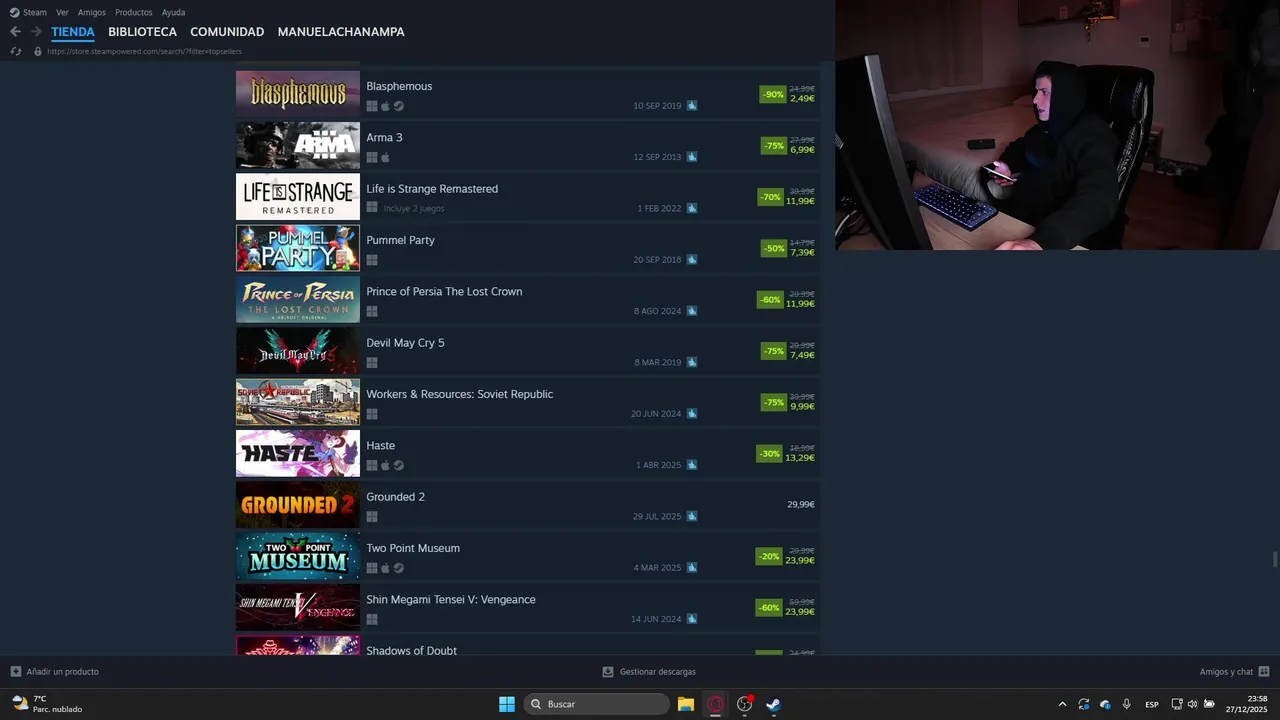Click the Shadows of Doubt title
Viewport: 1280px width, 720px height.
click(411, 650)
